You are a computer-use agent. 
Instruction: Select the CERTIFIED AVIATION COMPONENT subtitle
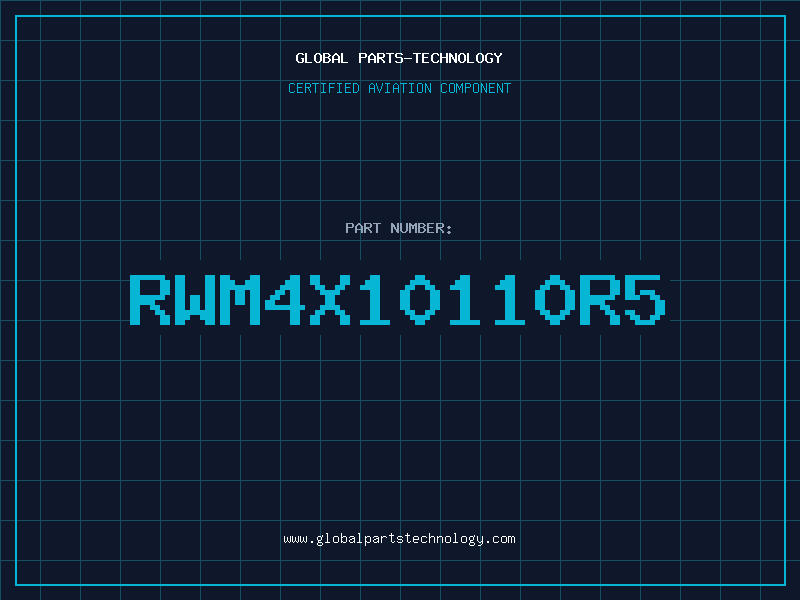point(399,88)
